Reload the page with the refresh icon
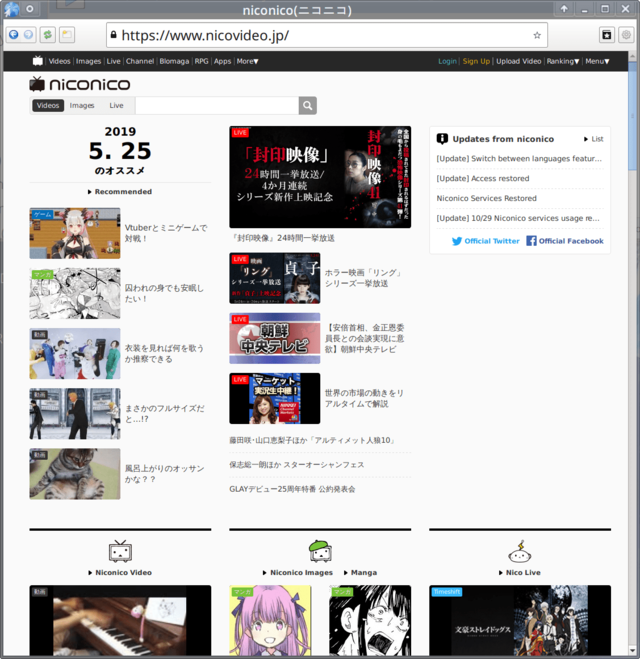This screenshot has height=659, width=640. tap(48, 34)
